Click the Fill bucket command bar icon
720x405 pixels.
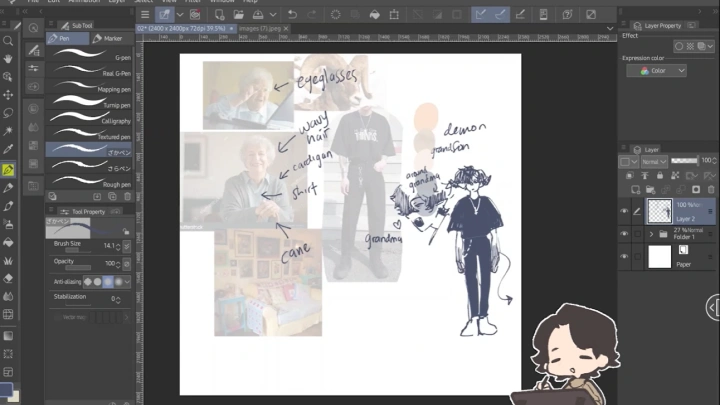(x=375, y=15)
